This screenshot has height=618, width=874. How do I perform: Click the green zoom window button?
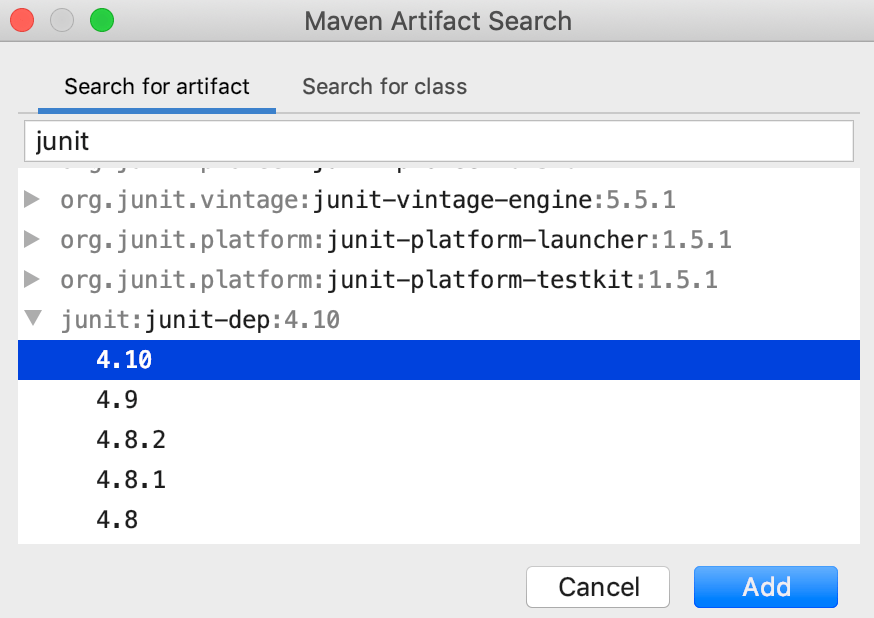click(102, 21)
